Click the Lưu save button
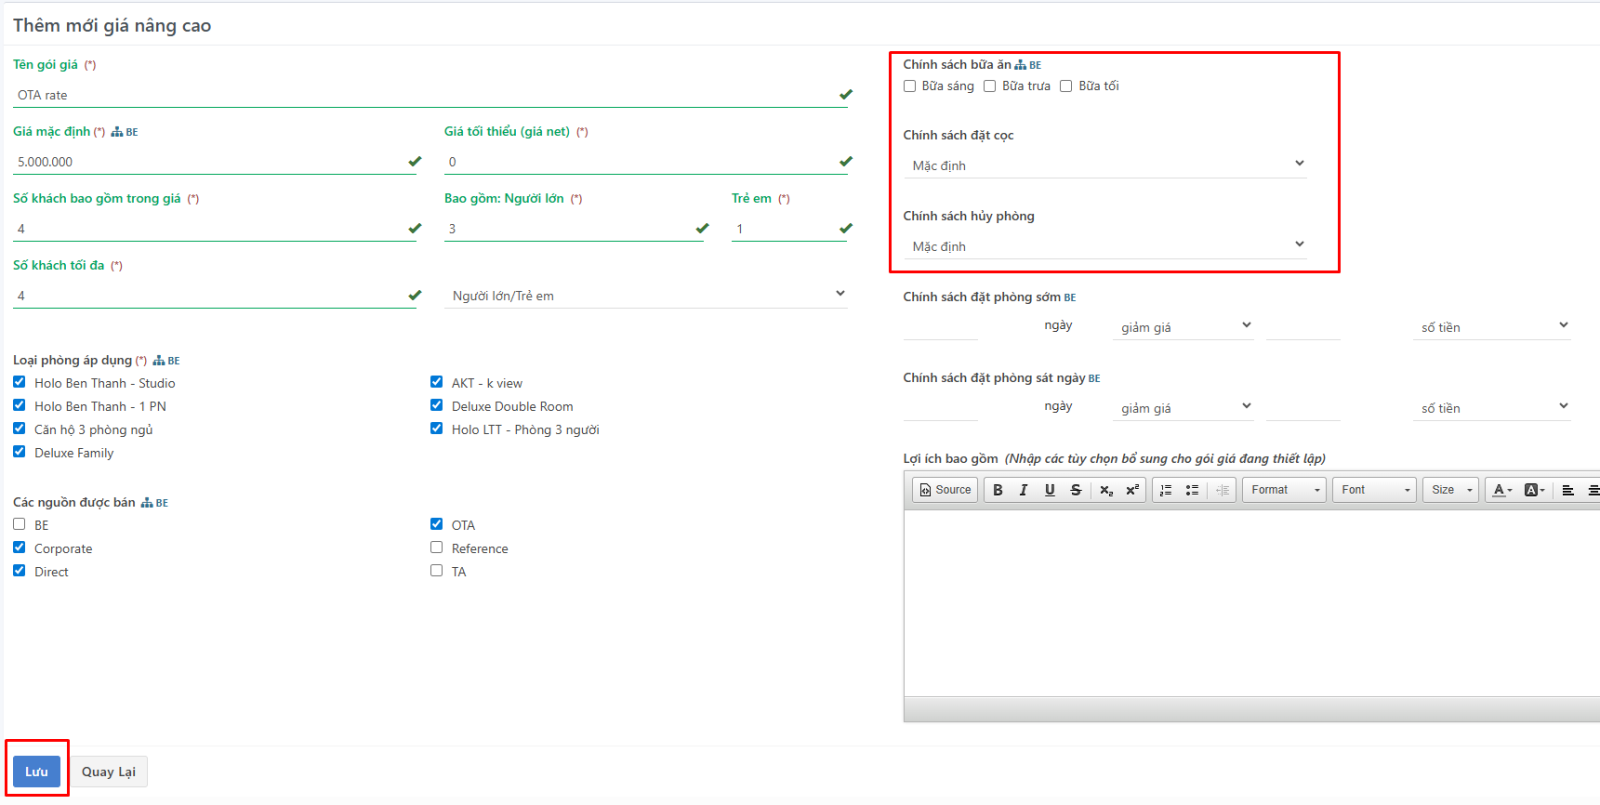This screenshot has width=1600, height=805. (x=37, y=771)
